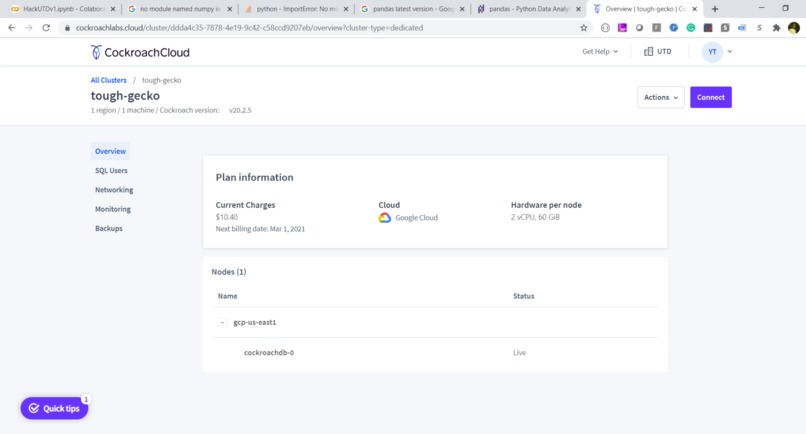Open the Chrome profile avatar
The width and height of the screenshot is (806, 434).
(x=794, y=28)
